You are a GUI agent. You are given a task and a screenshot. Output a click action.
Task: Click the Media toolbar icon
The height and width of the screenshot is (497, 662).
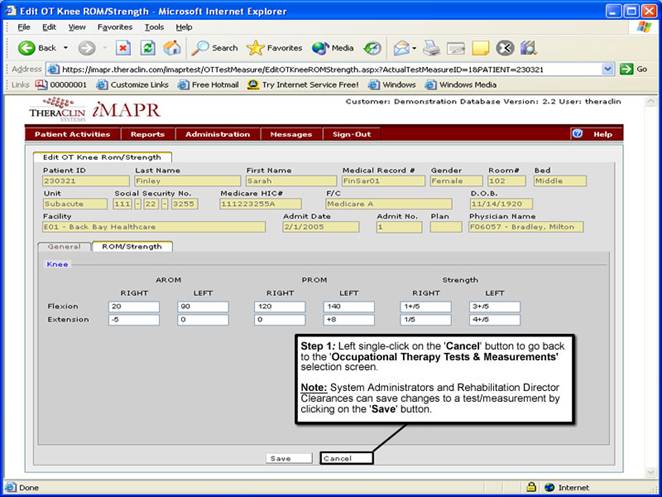click(x=332, y=47)
